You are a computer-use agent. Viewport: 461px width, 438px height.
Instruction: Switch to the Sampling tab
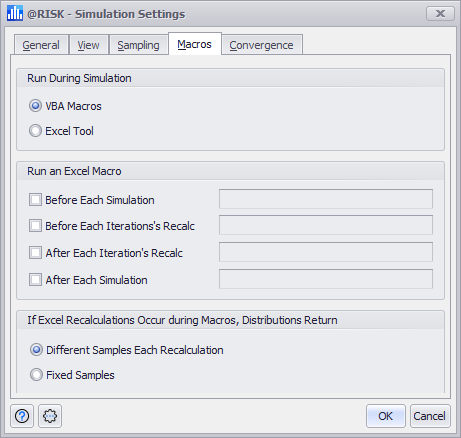click(x=139, y=45)
